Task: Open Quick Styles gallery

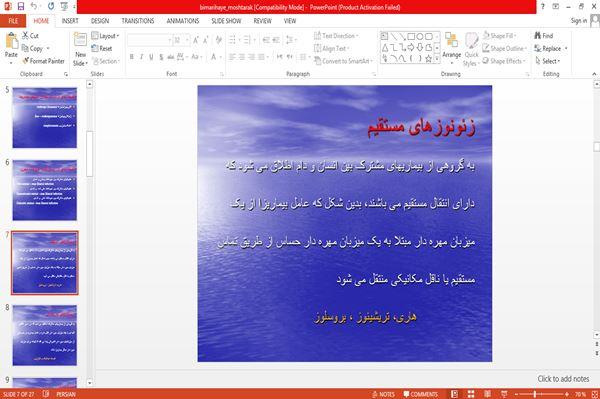Action: coord(471,50)
